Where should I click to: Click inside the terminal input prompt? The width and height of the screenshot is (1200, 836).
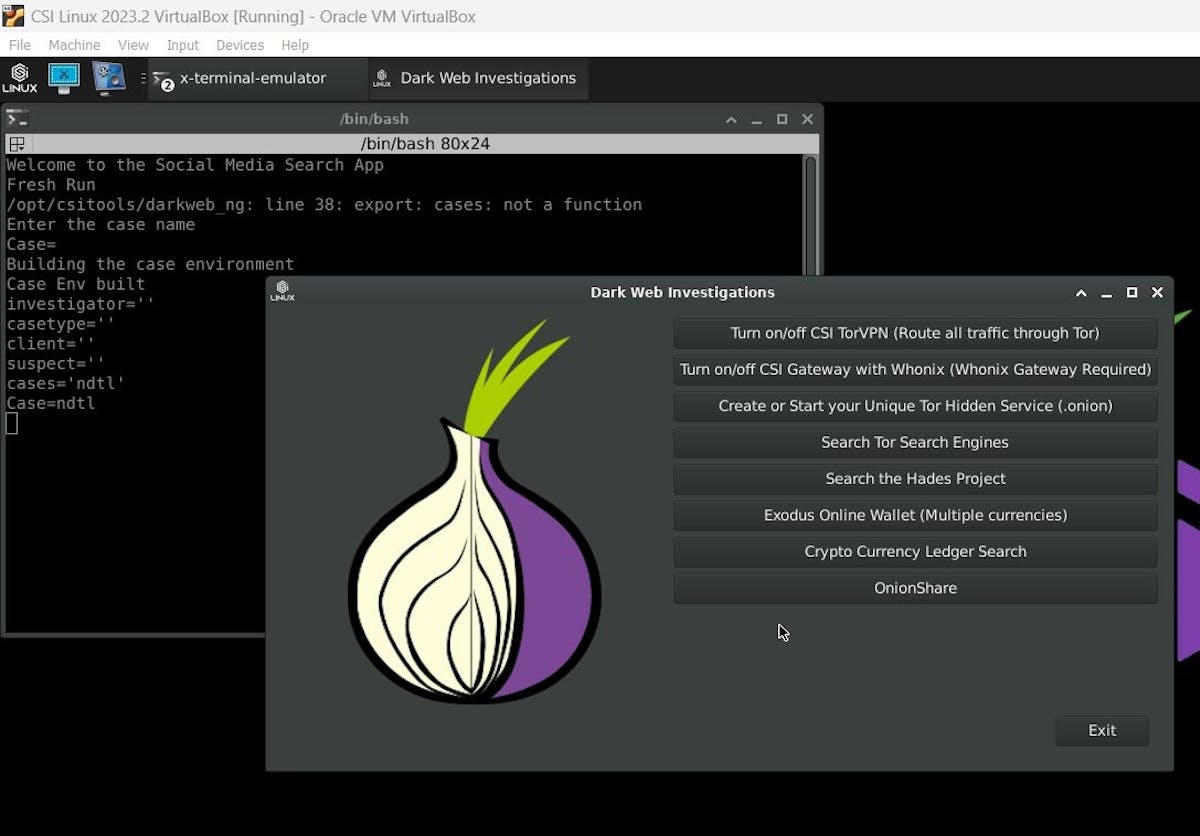(x=11, y=422)
